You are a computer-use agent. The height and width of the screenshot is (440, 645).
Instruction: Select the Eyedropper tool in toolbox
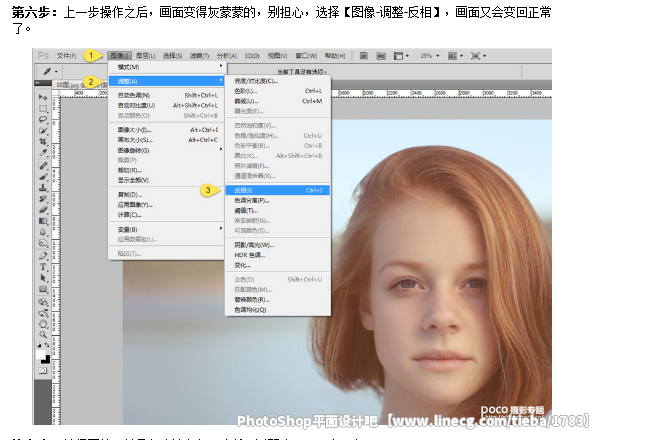[43, 153]
